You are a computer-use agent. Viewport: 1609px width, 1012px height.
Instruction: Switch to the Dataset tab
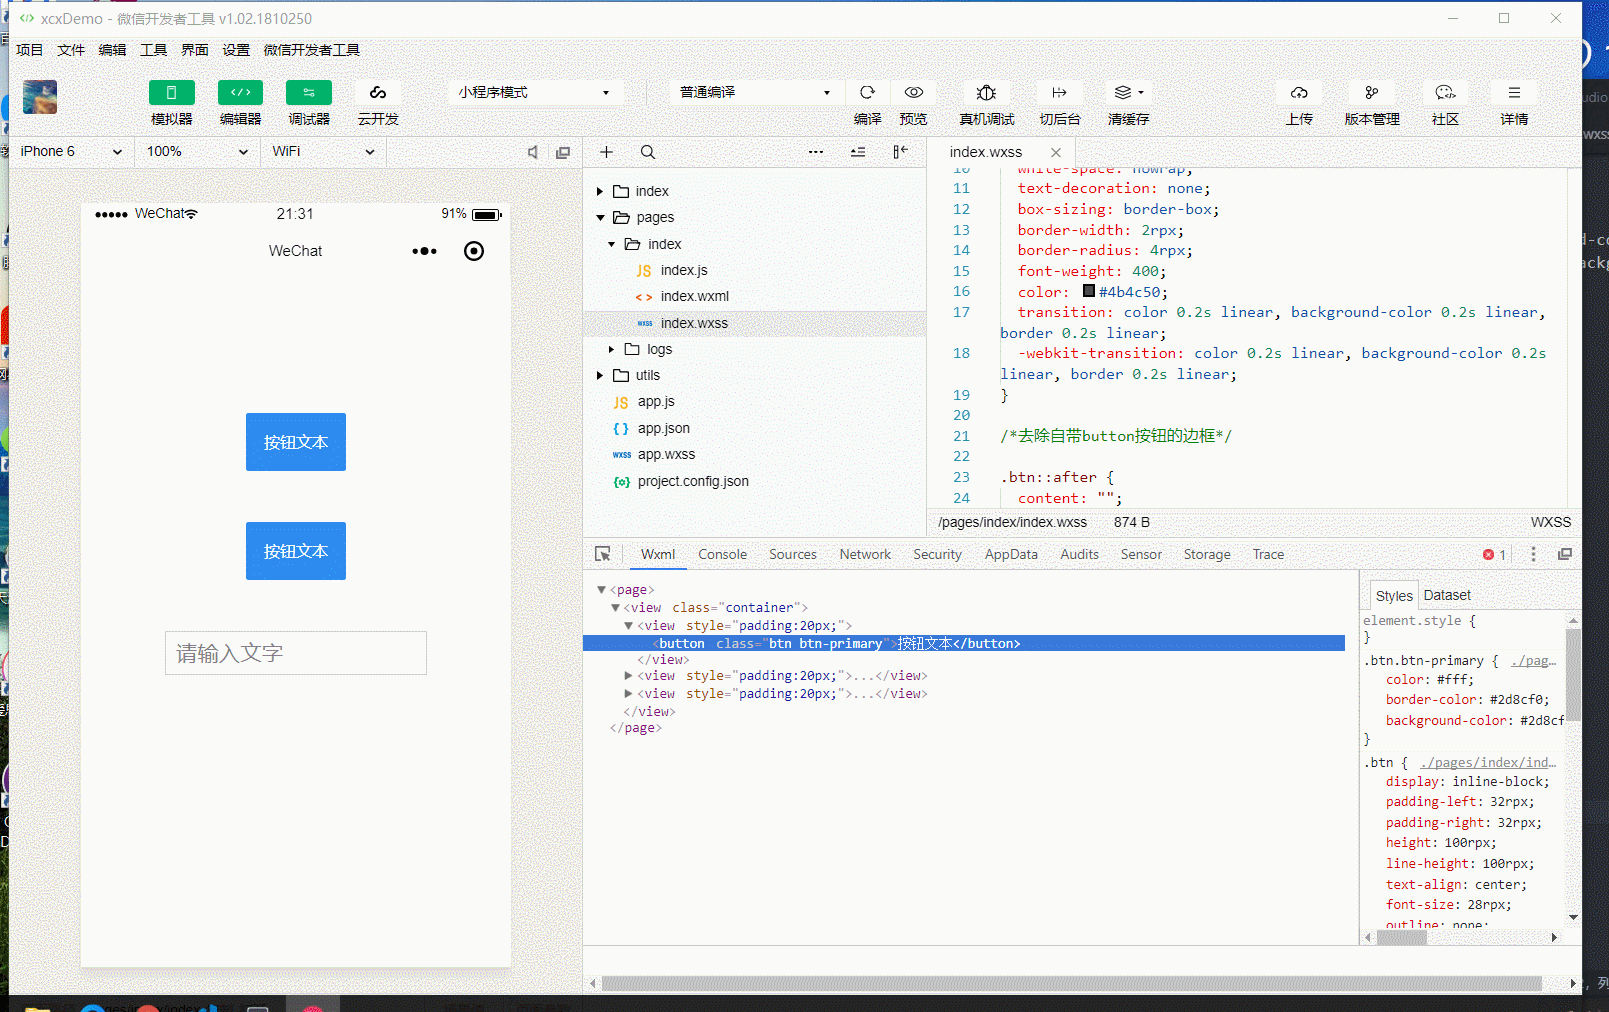1447,595
